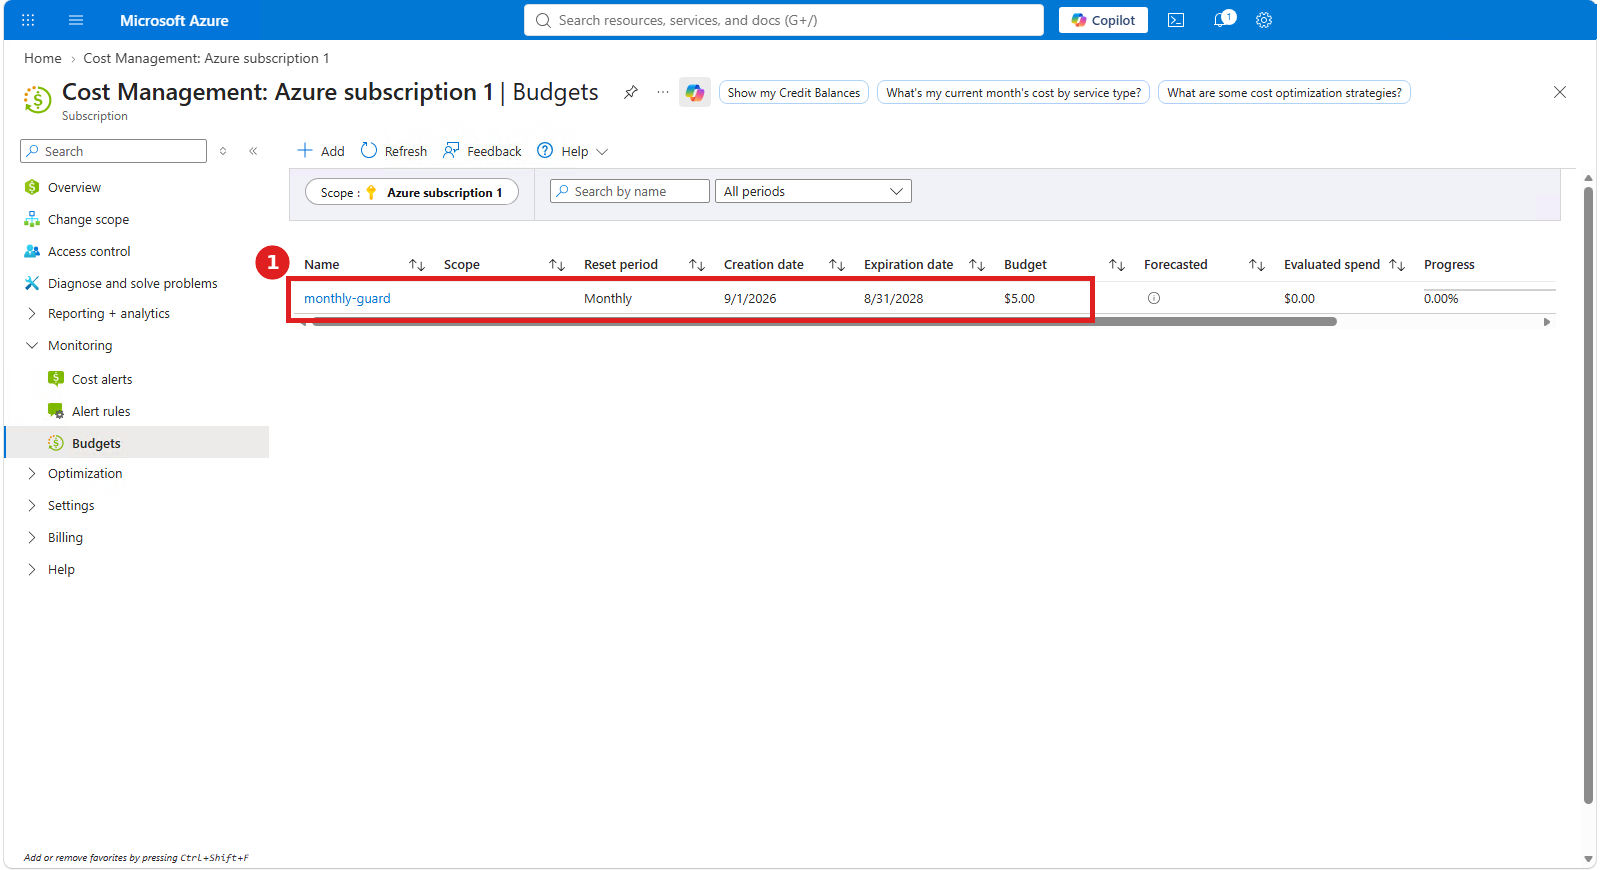Click the Search by name field
1600x870 pixels.
coord(630,191)
